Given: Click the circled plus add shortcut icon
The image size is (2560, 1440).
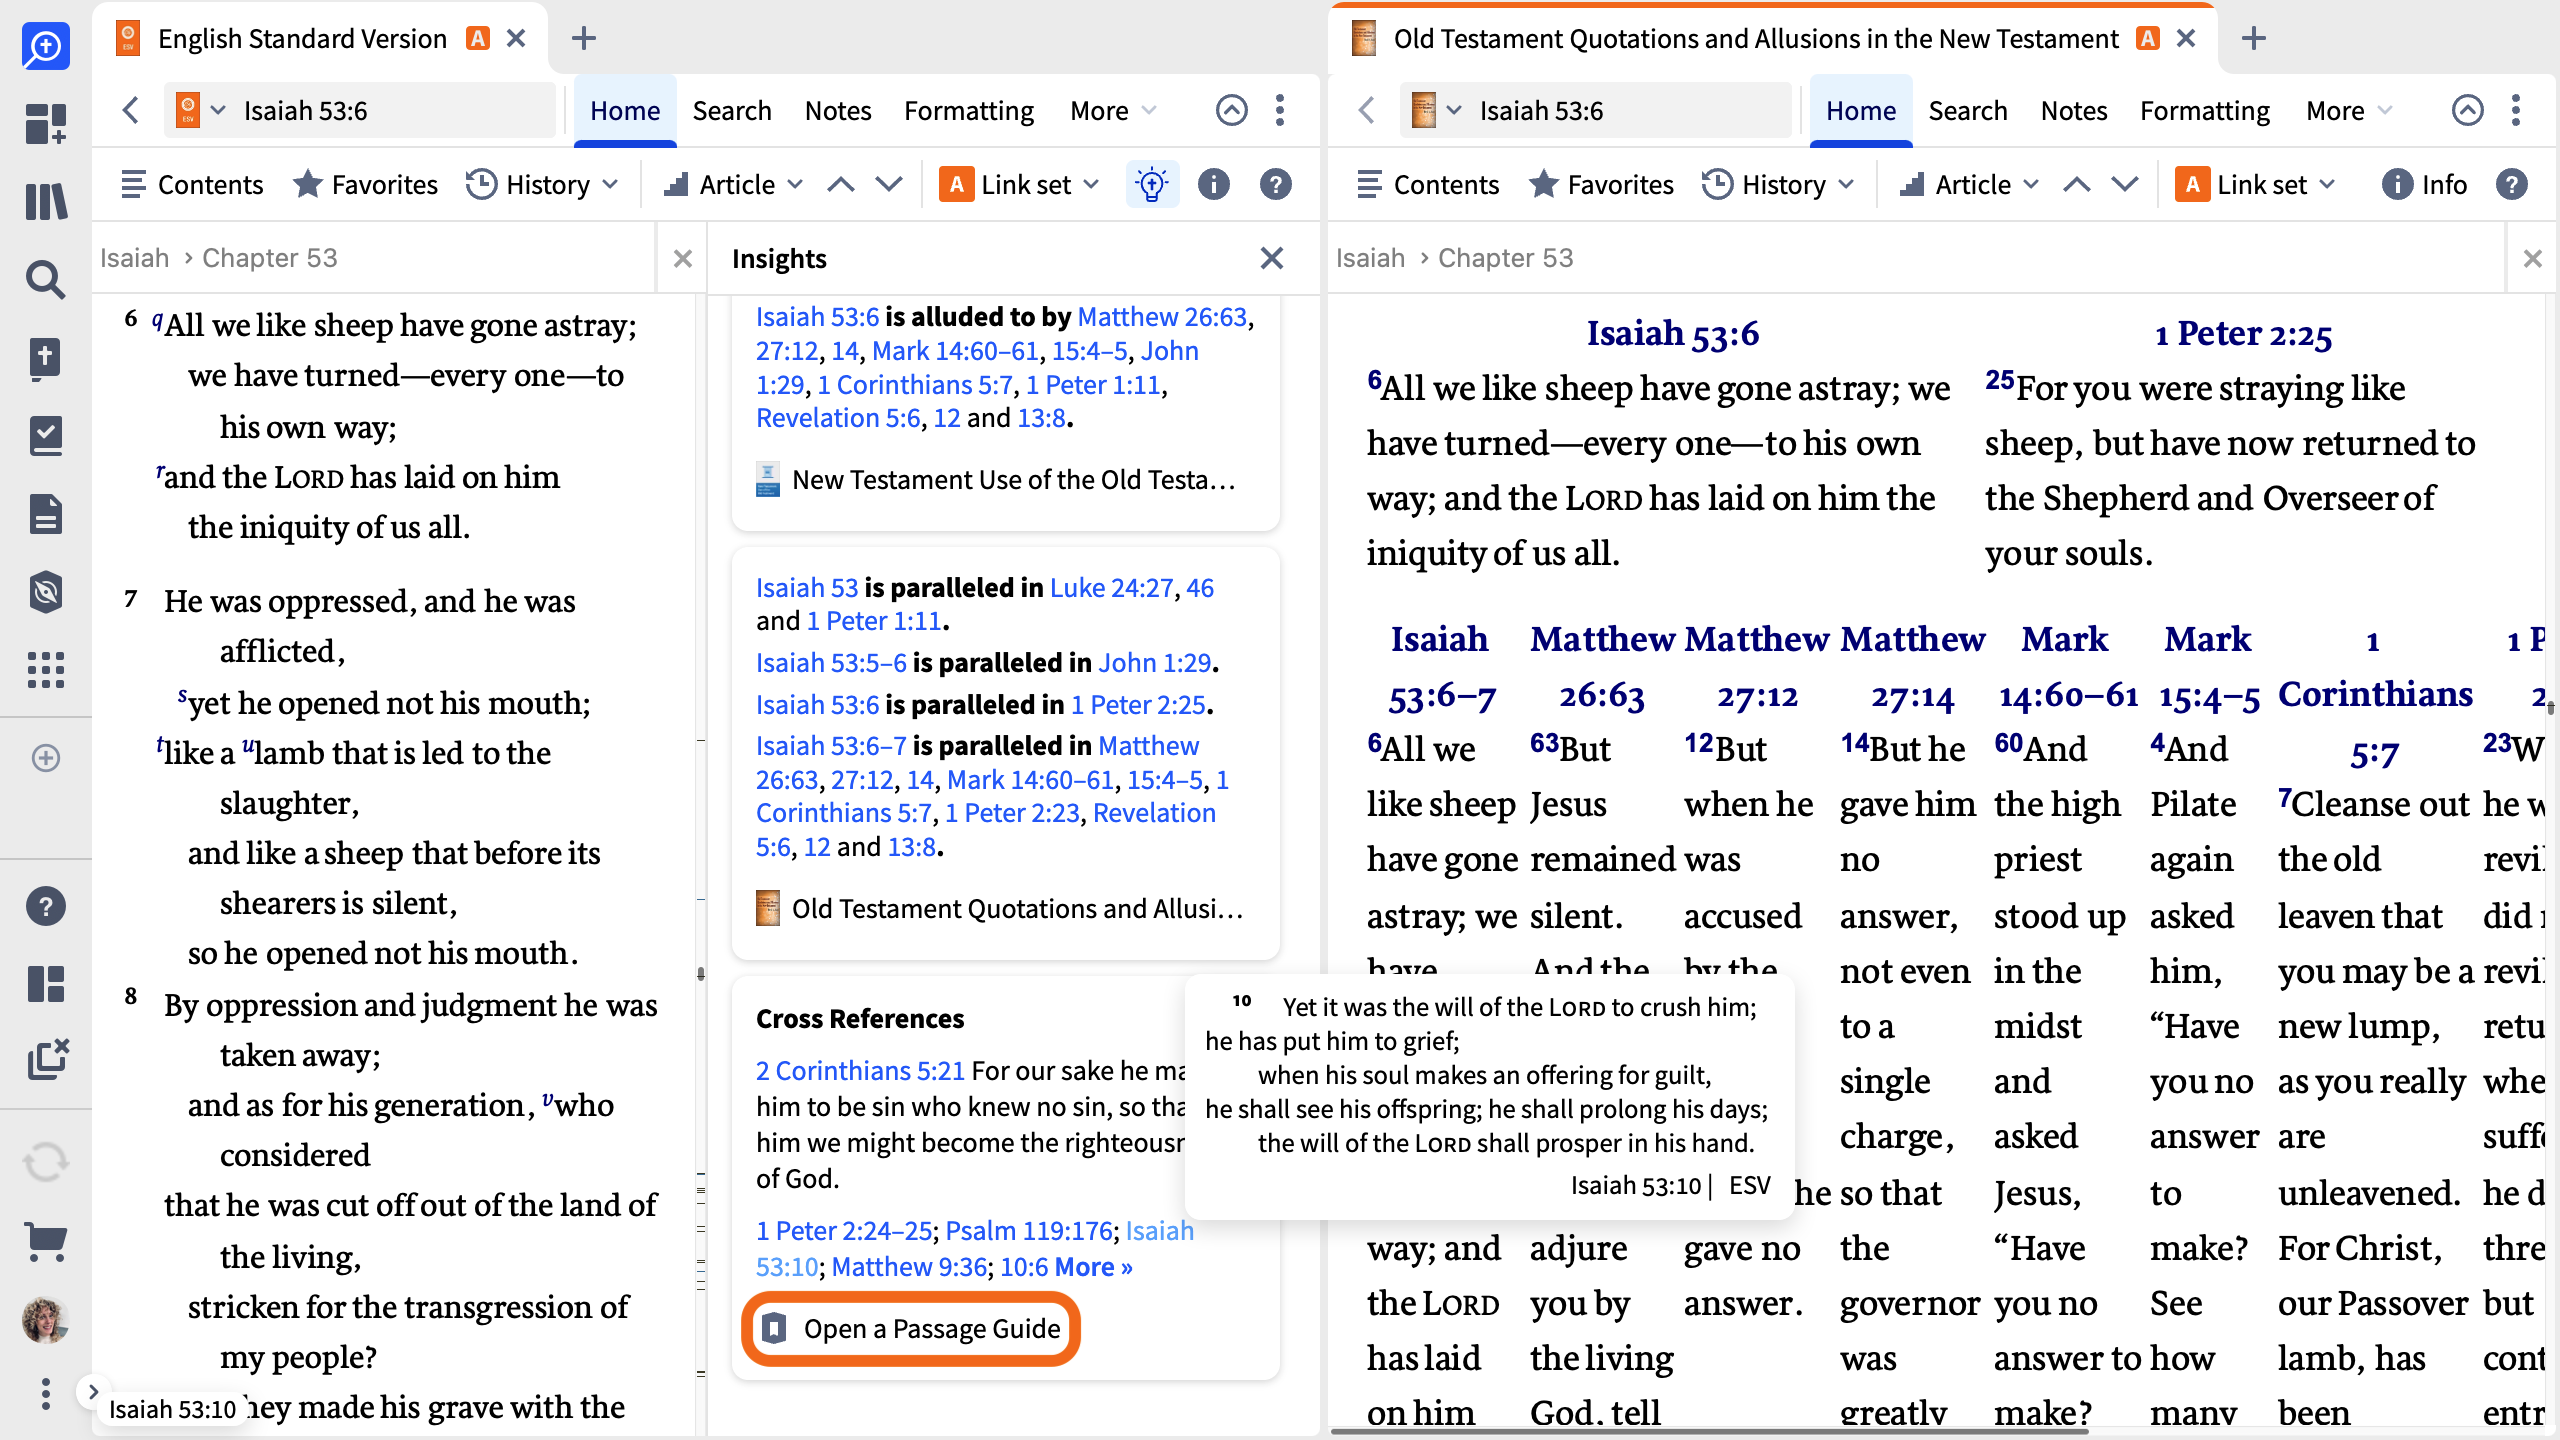Looking at the screenshot, I should click(46, 758).
